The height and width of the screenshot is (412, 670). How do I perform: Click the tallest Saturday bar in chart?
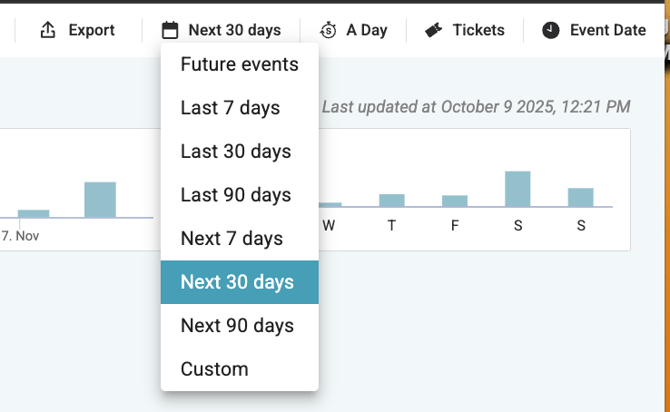[x=517, y=189]
